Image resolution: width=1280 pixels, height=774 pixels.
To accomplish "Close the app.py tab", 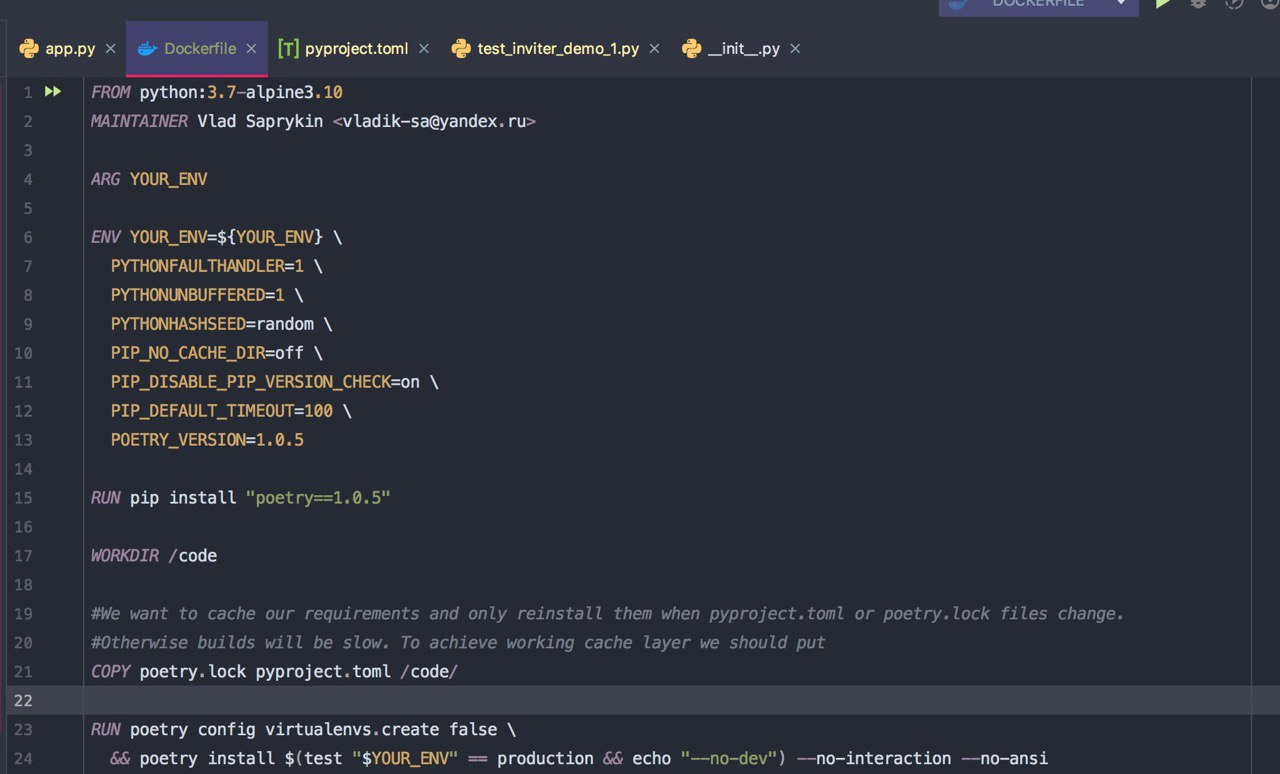I will coord(111,48).
